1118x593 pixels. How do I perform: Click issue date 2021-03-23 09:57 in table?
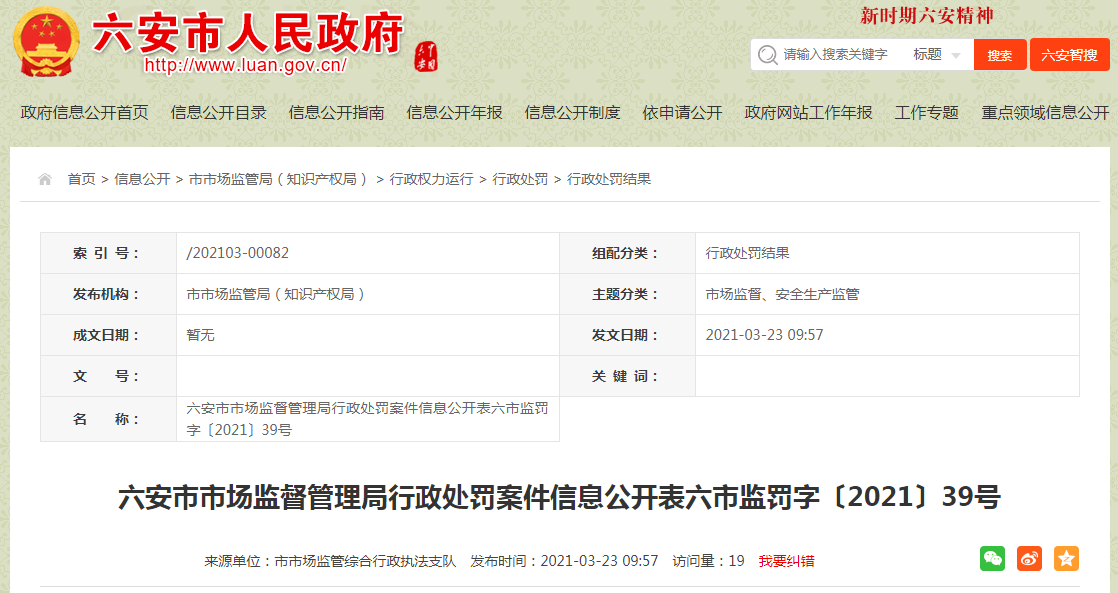point(764,335)
